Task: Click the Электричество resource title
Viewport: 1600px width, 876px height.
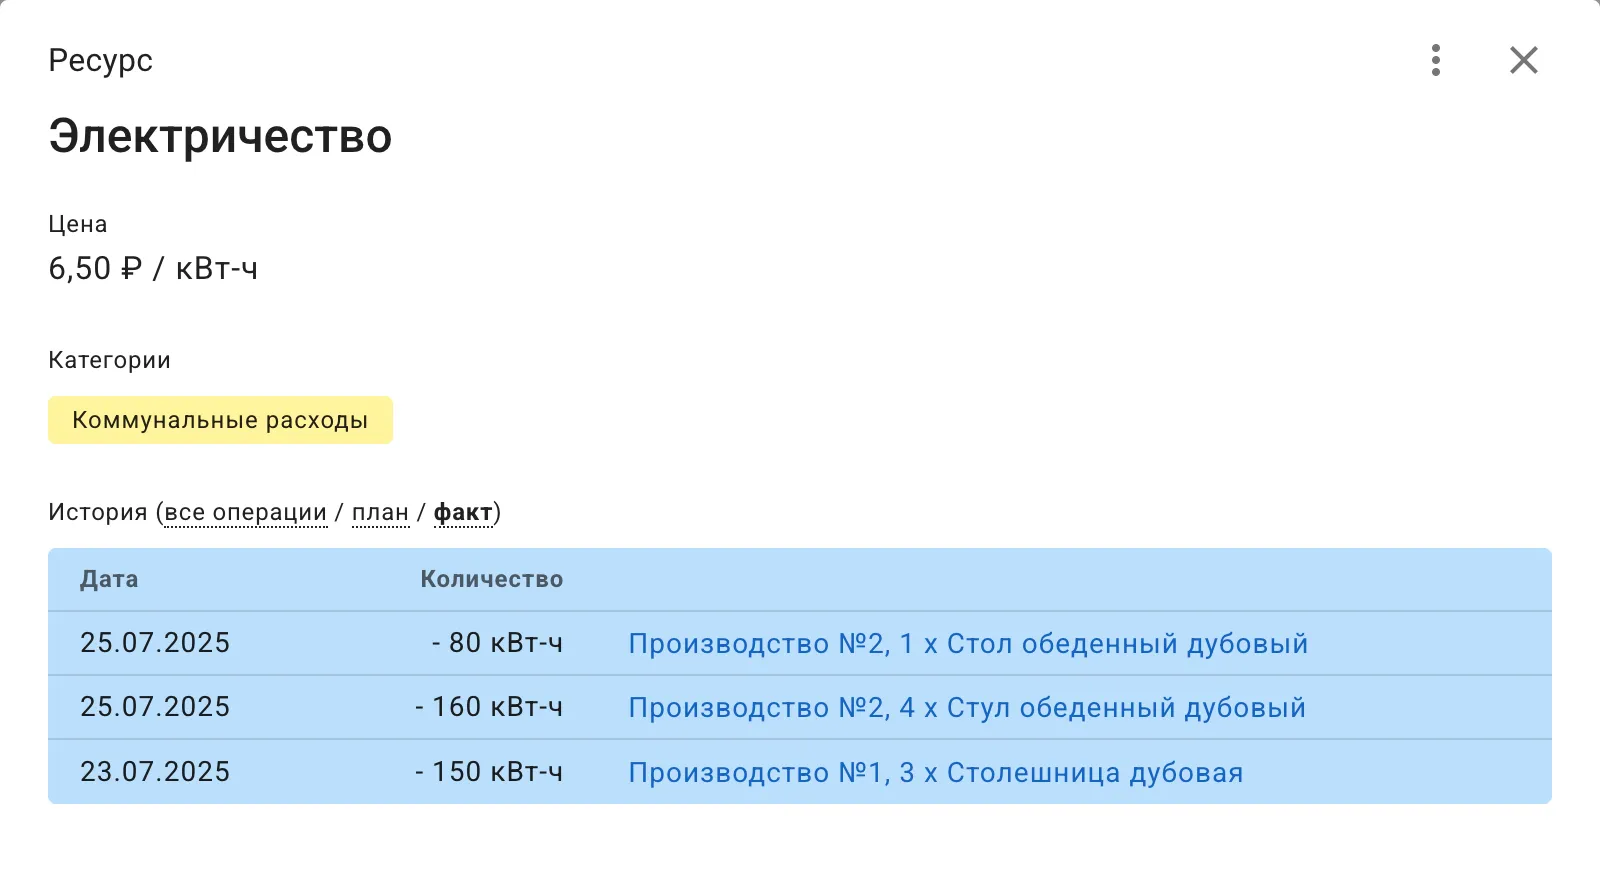Action: [220, 137]
